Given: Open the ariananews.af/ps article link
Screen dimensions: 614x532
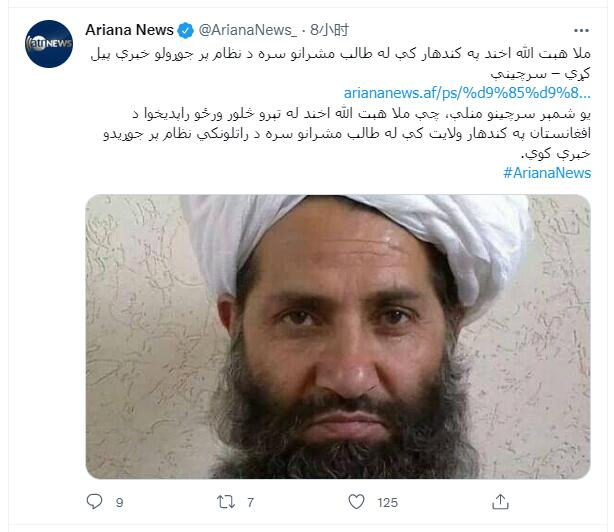Looking at the screenshot, I should coord(467,93).
